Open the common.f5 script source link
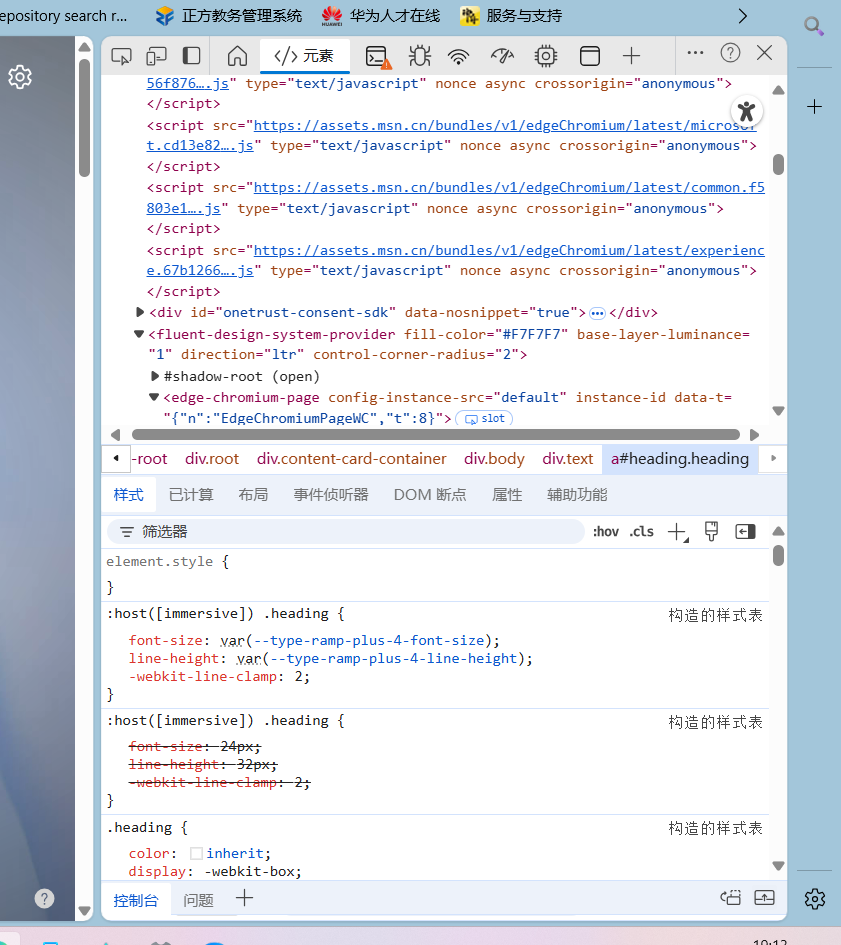 [x=455, y=198]
